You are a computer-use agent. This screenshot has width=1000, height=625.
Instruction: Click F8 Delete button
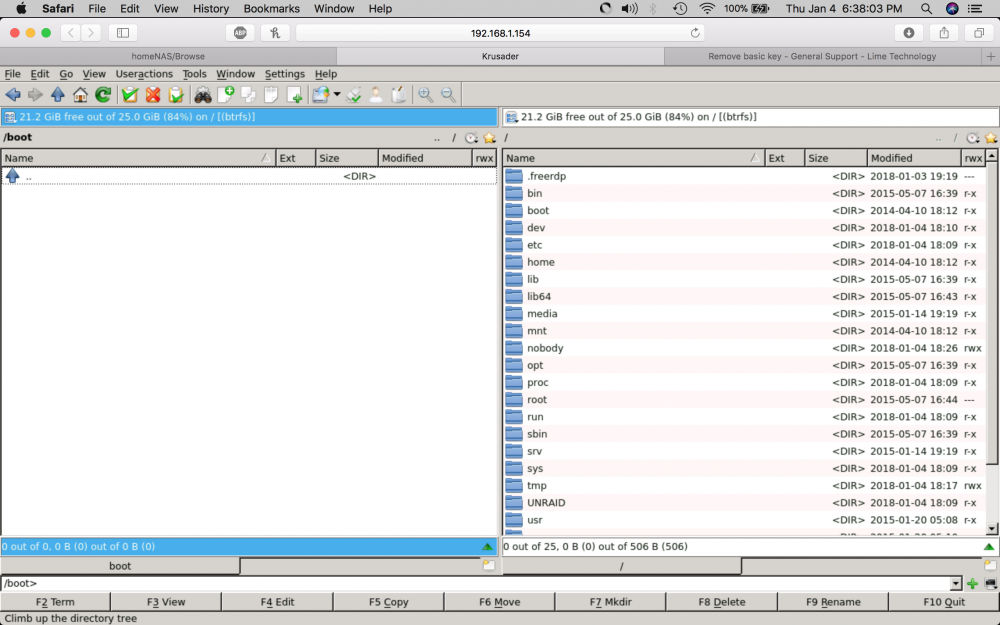click(x=721, y=601)
